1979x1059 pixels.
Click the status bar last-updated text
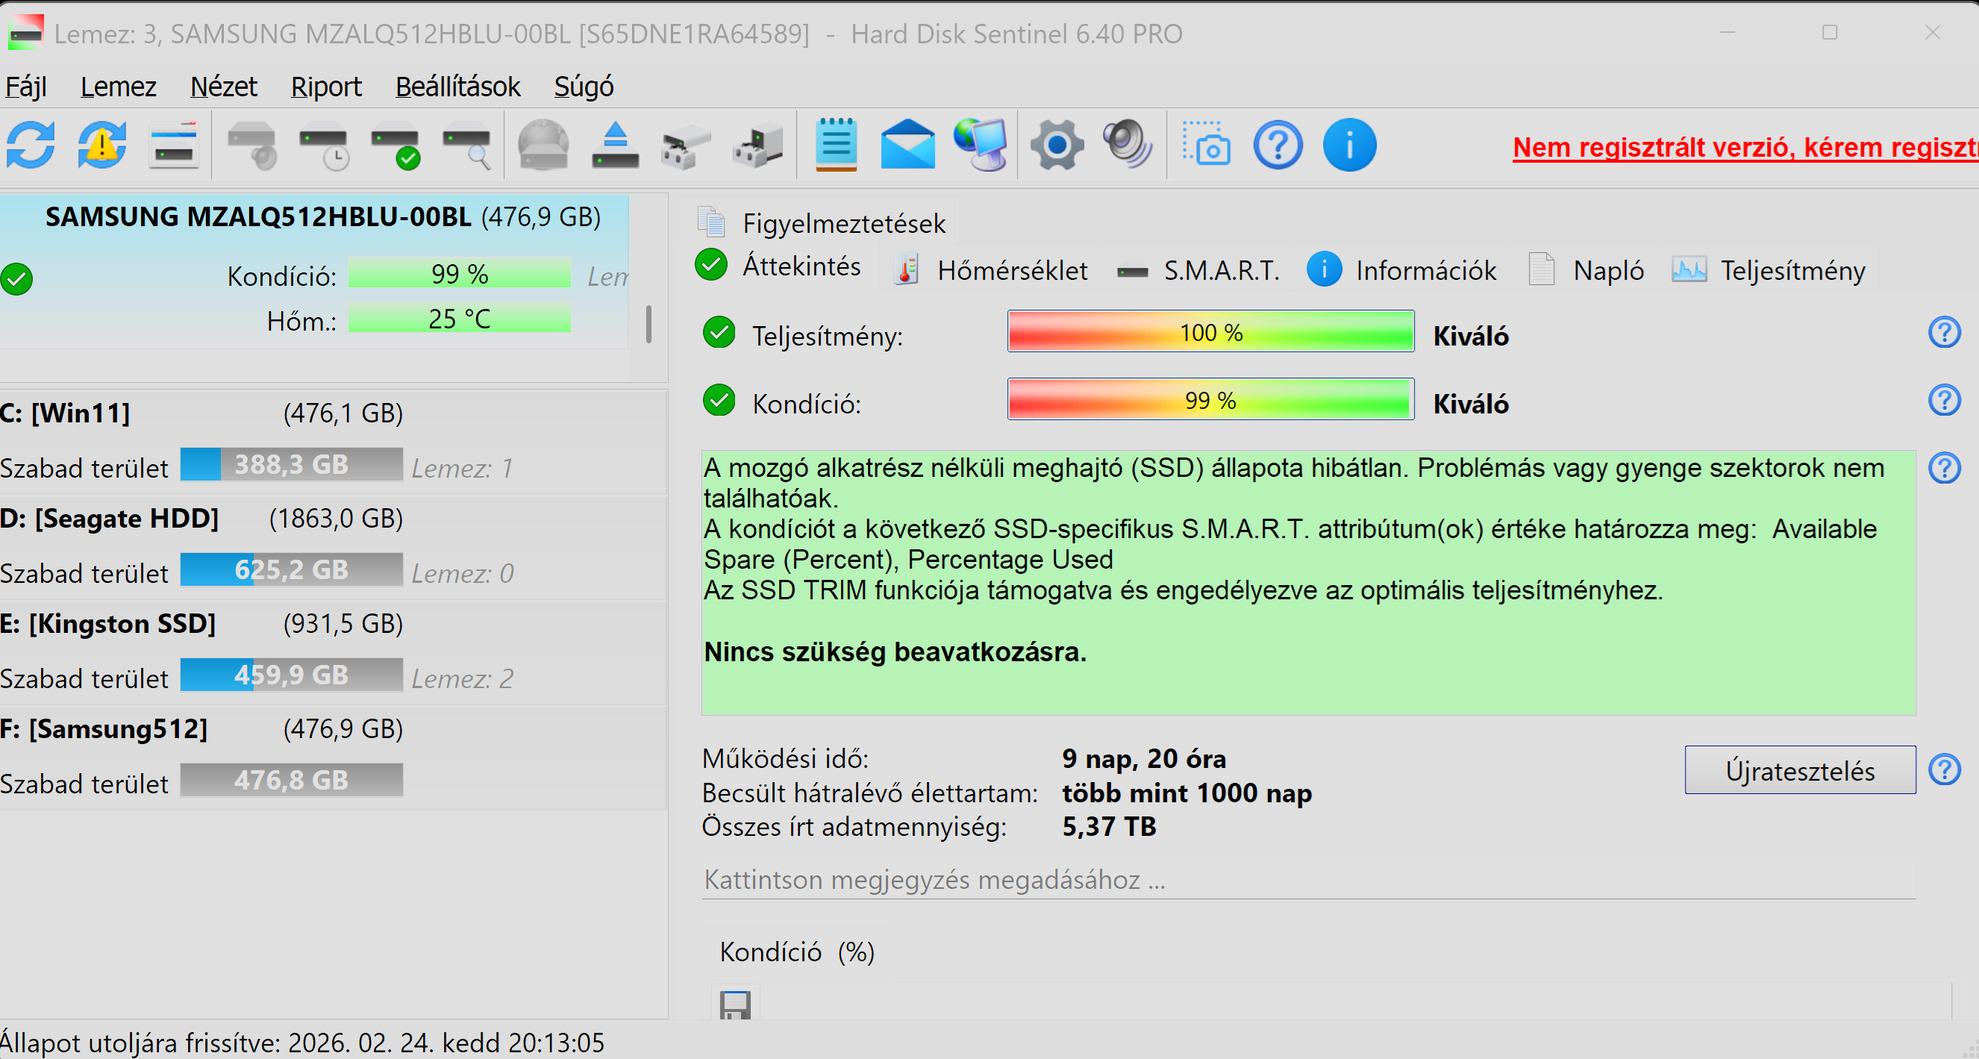(302, 1043)
